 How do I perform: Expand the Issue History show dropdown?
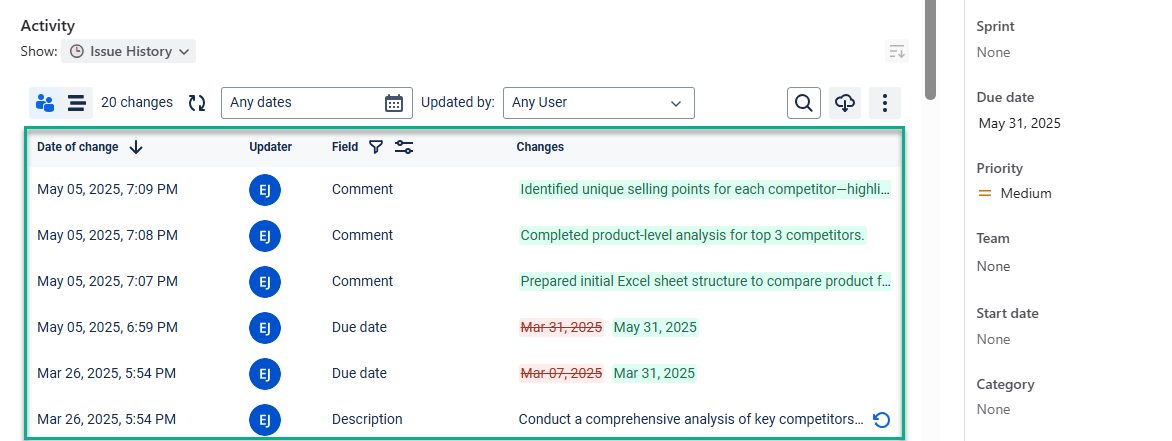tap(129, 51)
